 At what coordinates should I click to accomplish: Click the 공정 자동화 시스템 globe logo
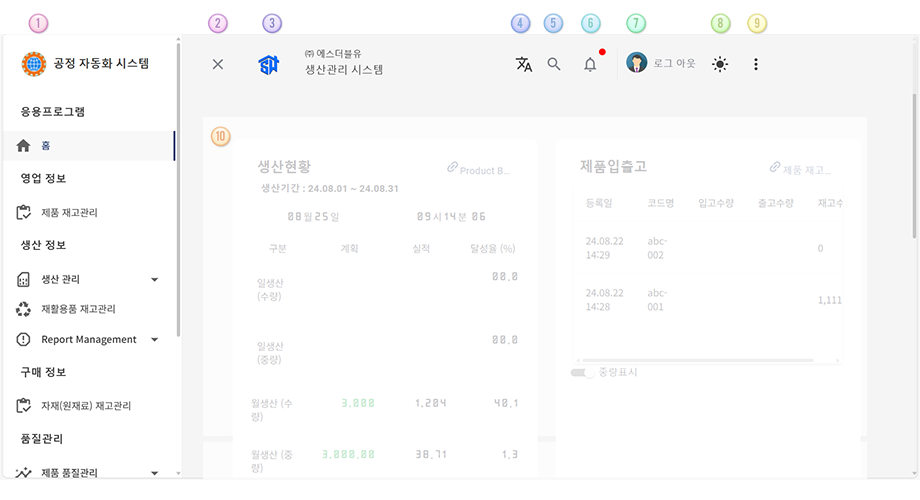pyautogui.click(x=34, y=64)
